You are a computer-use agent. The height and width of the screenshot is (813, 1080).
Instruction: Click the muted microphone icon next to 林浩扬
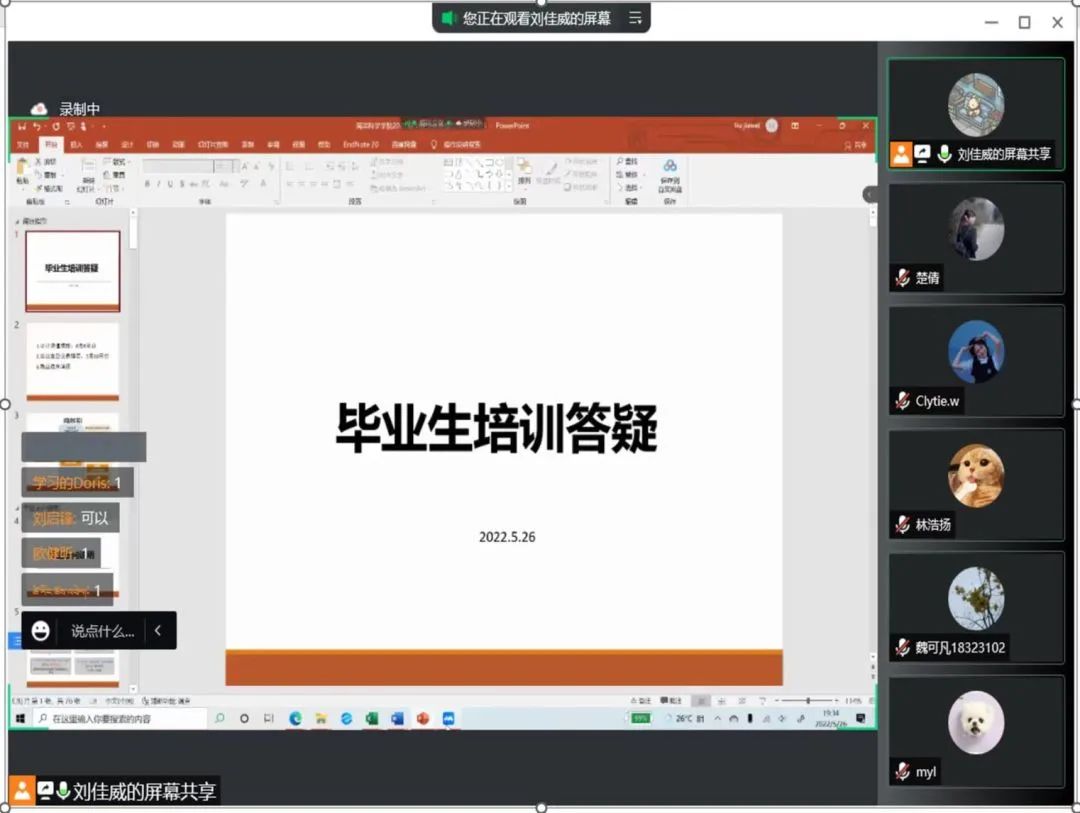point(902,524)
